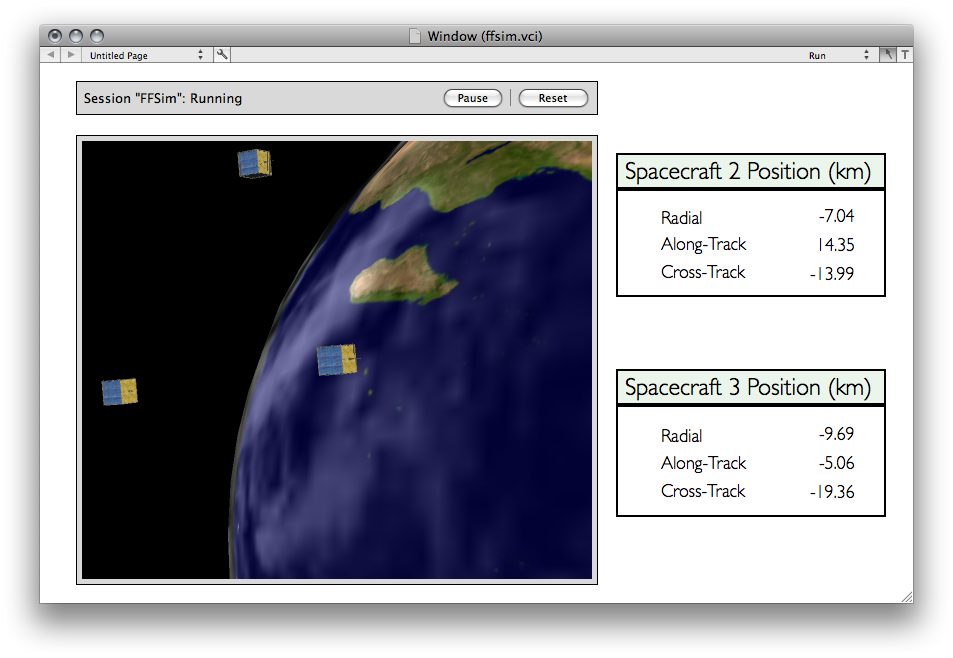Click the Cross-Track value -13.99
Image resolution: width=953 pixels, height=658 pixels.
[832, 273]
